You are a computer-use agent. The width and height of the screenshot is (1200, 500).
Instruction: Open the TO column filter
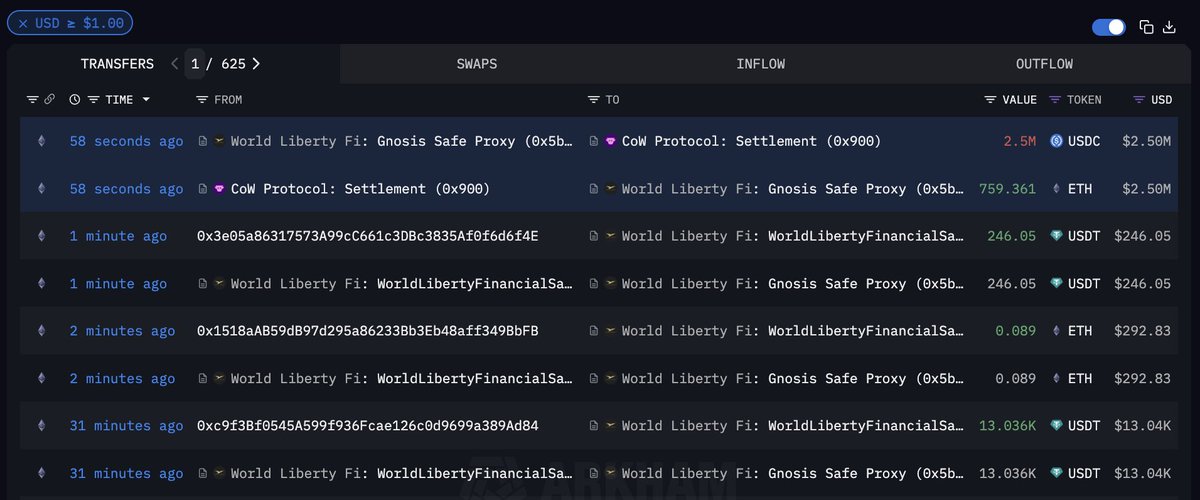(x=594, y=99)
